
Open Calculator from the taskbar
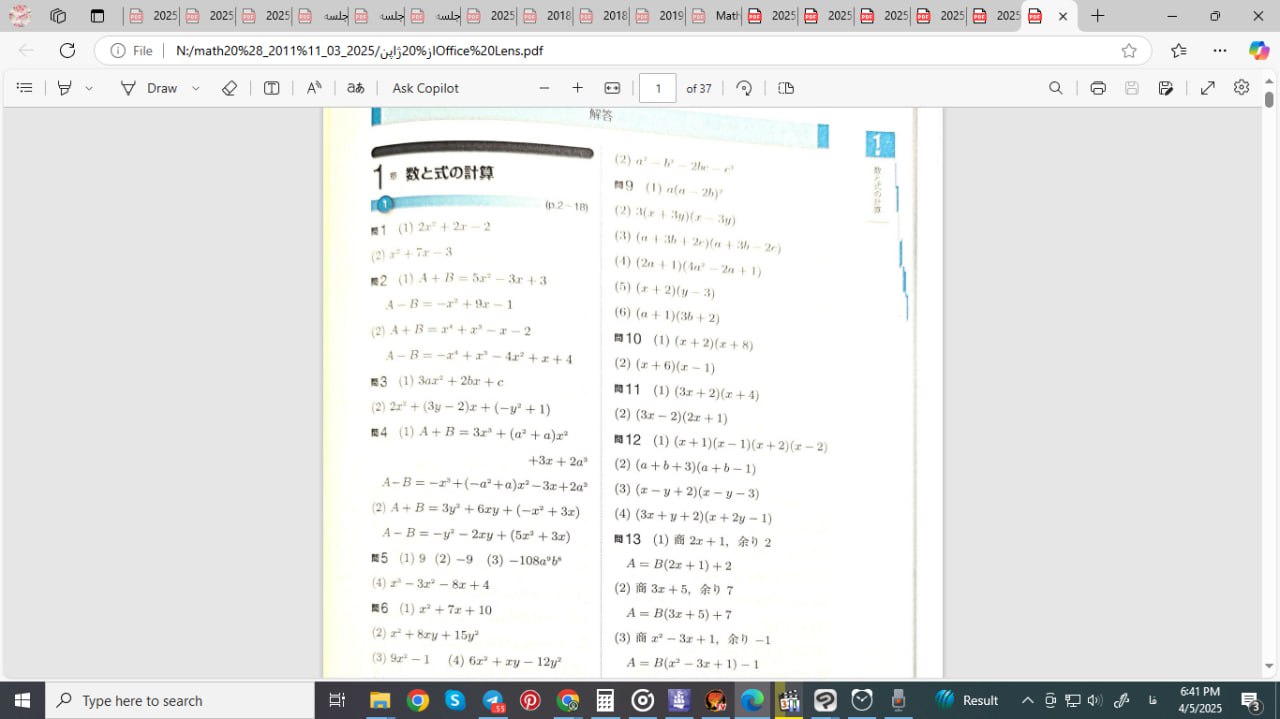click(605, 700)
